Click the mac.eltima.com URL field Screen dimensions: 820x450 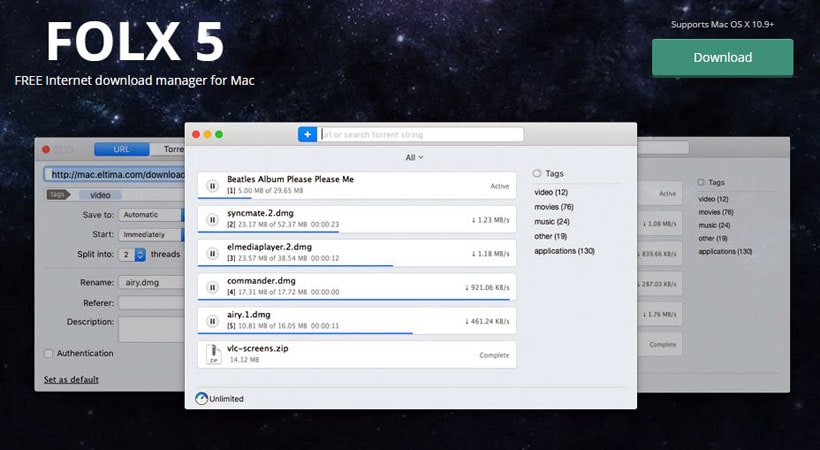point(115,174)
